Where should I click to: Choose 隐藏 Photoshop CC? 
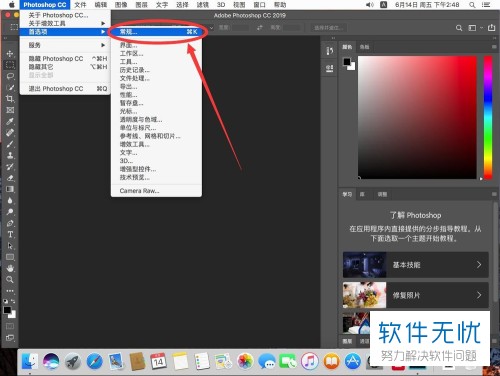[65, 59]
